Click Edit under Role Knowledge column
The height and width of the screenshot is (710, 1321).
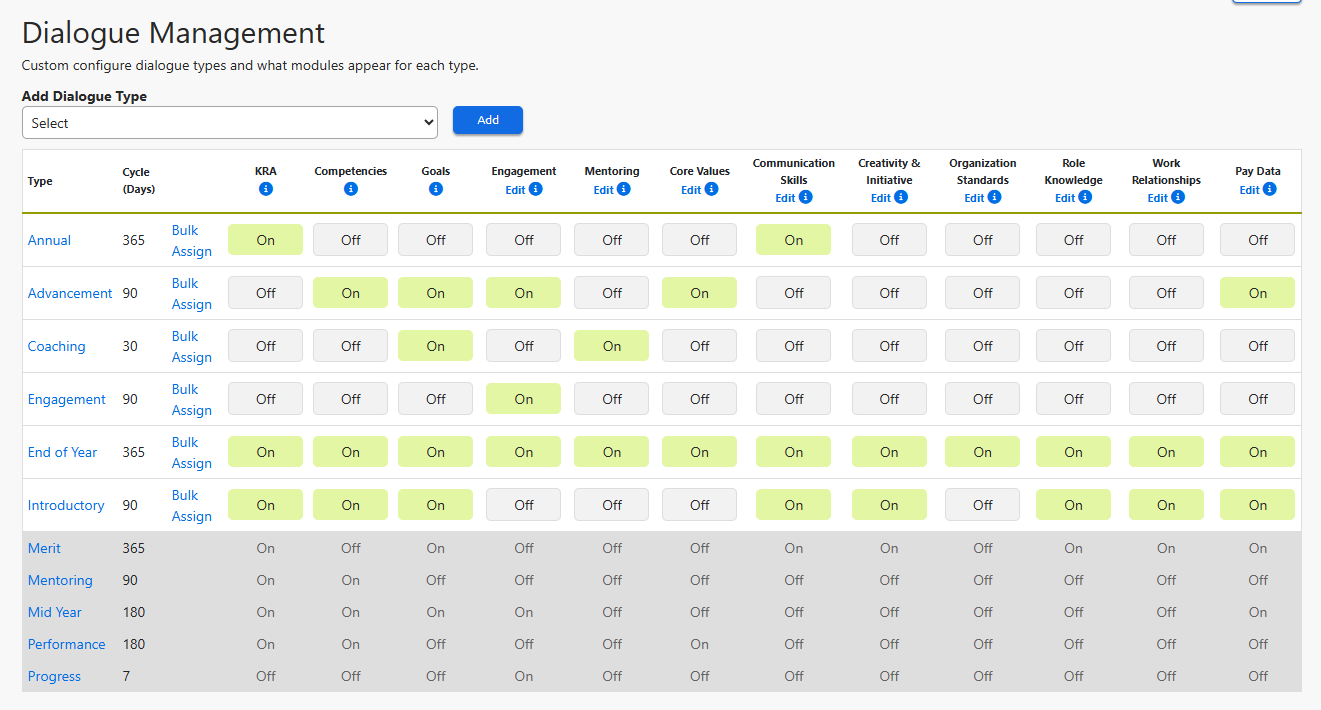(1065, 198)
